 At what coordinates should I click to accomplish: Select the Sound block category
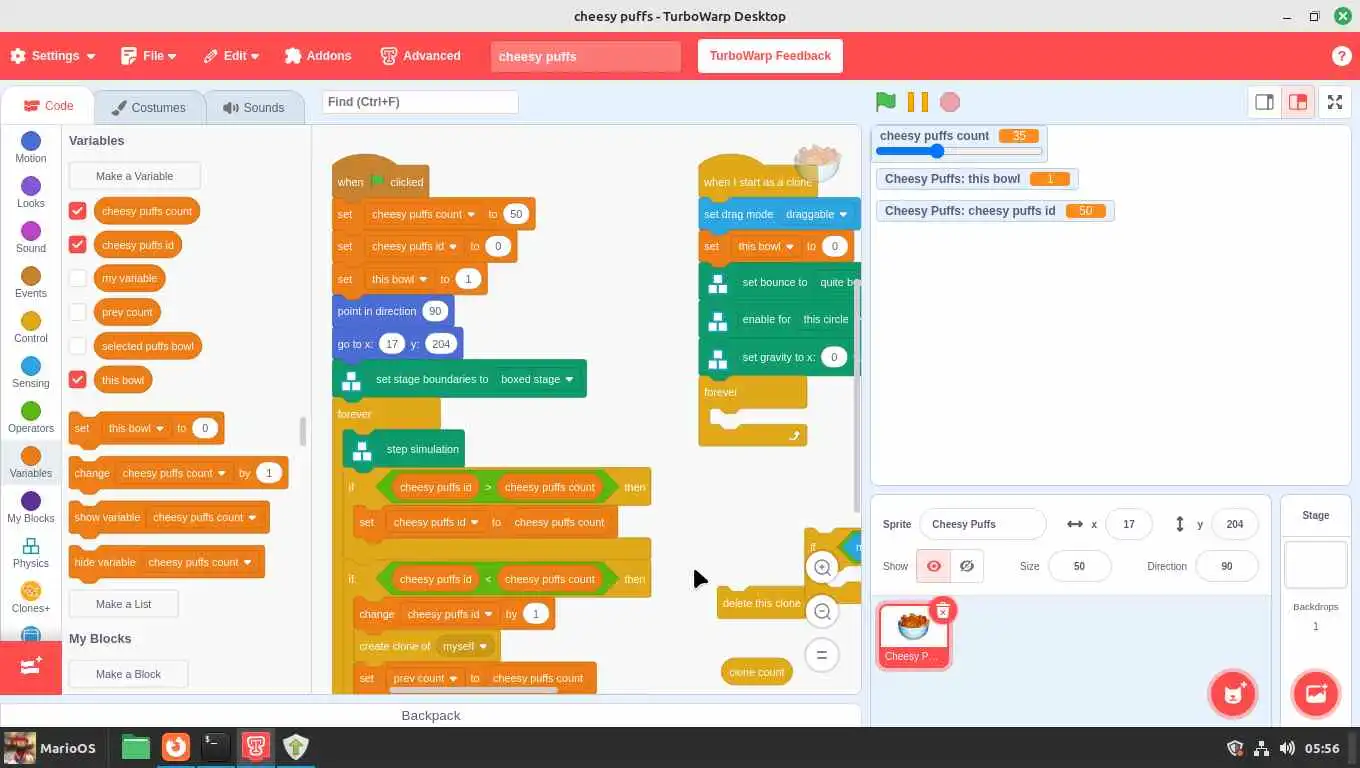31,237
